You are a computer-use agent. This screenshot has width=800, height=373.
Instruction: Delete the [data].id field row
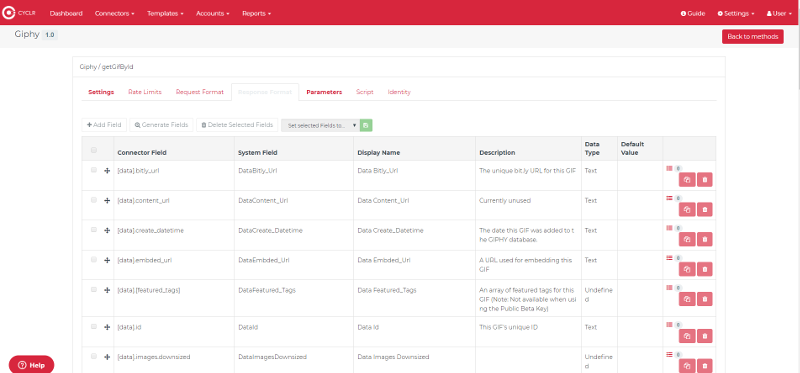tap(705, 336)
